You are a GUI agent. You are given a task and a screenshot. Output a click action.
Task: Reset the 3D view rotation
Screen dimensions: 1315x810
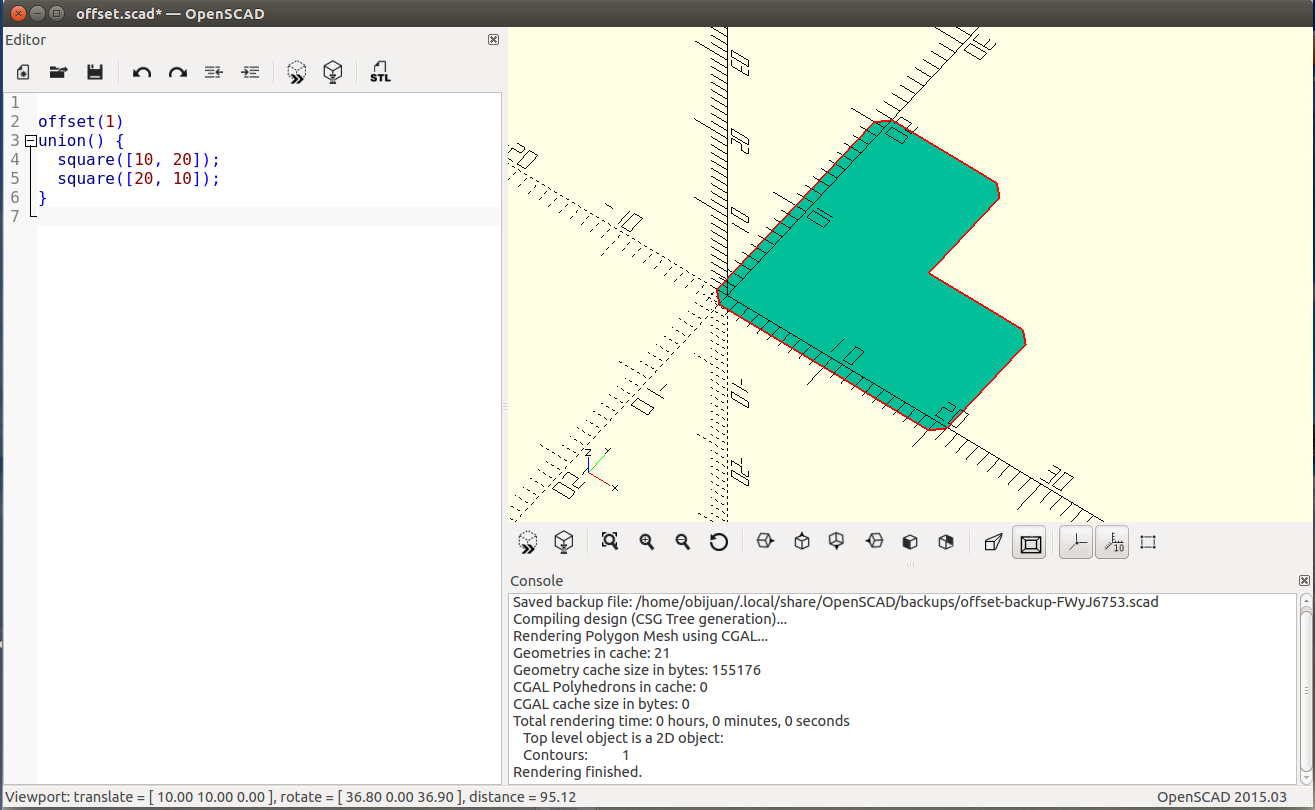[x=719, y=542]
